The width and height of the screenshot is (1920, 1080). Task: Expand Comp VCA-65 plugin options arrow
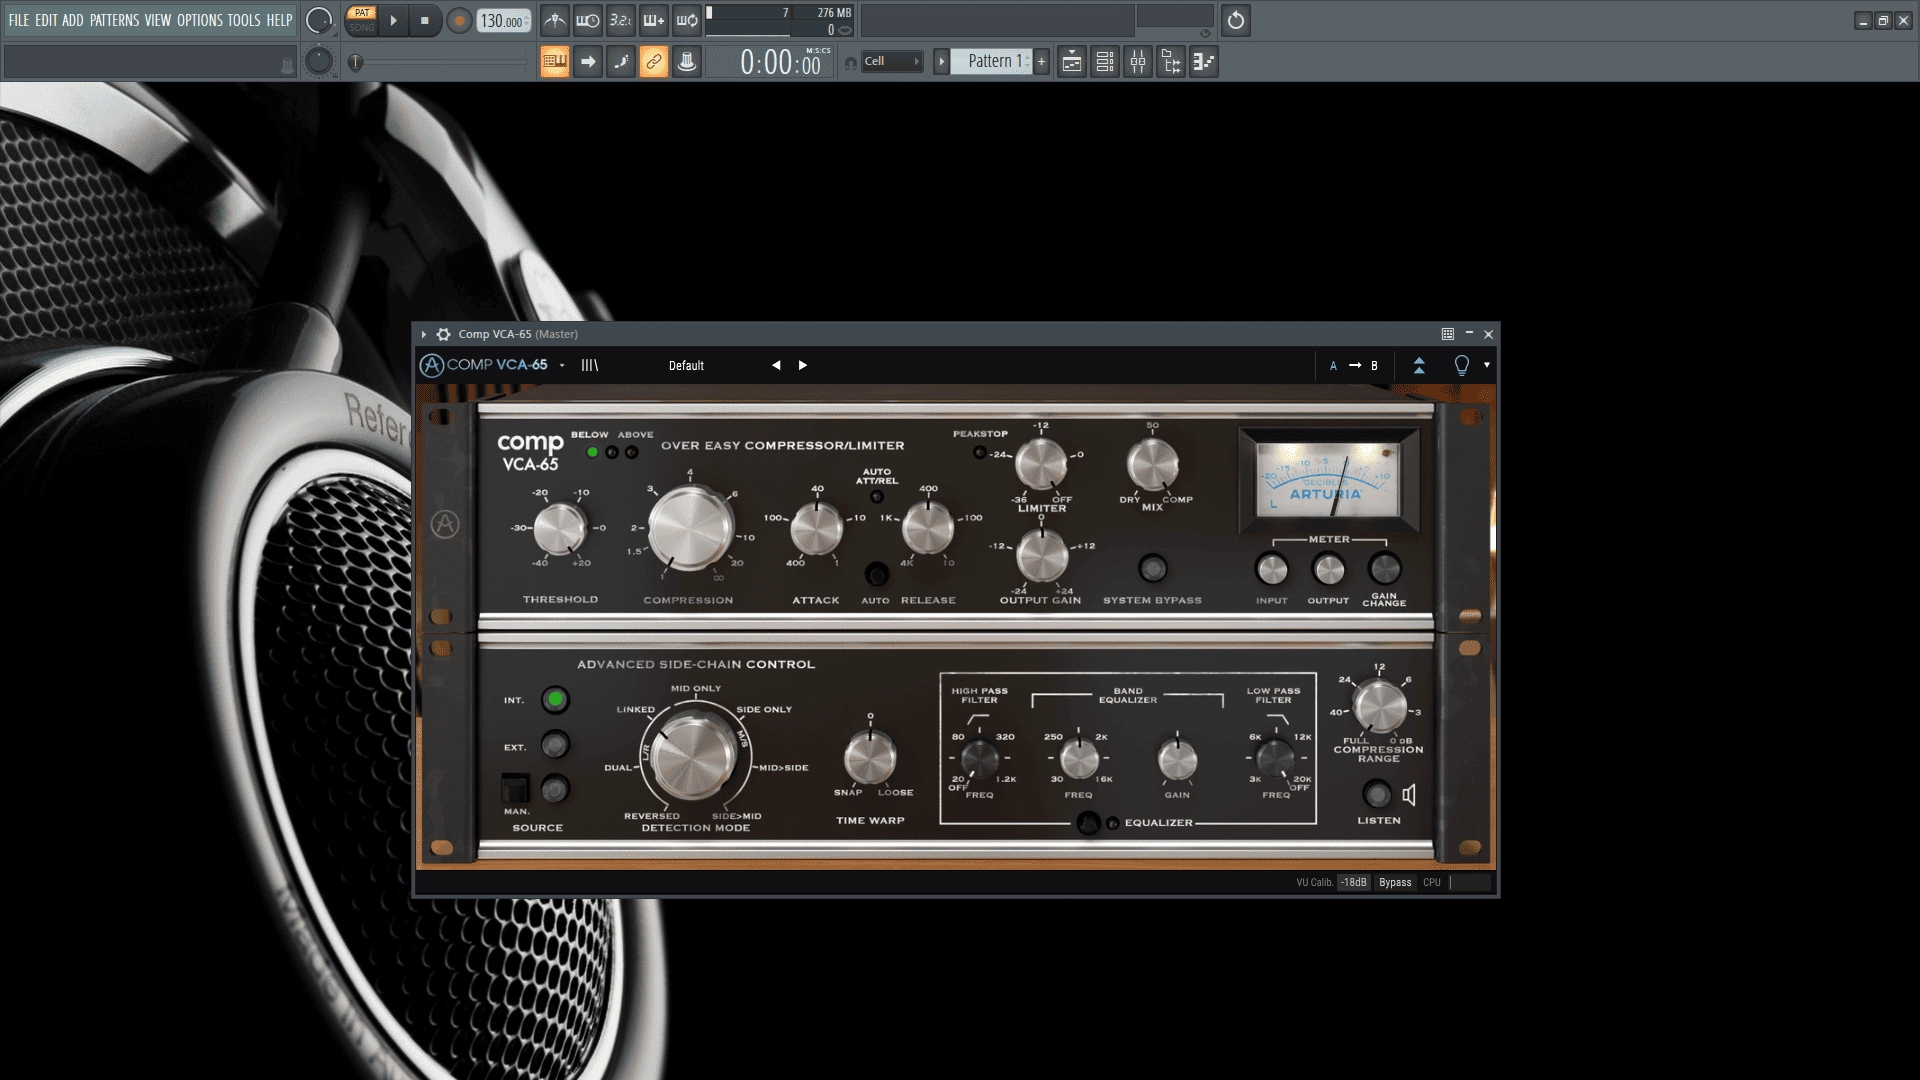[x=424, y=334]
